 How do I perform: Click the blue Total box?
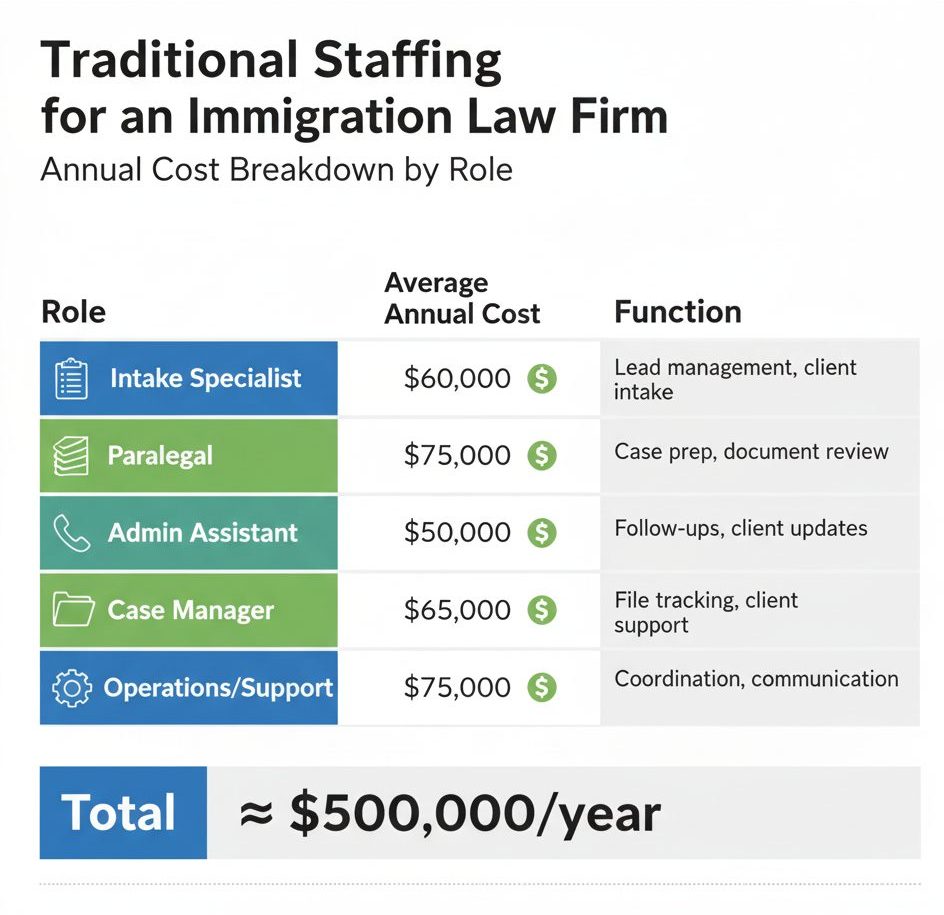122,813
